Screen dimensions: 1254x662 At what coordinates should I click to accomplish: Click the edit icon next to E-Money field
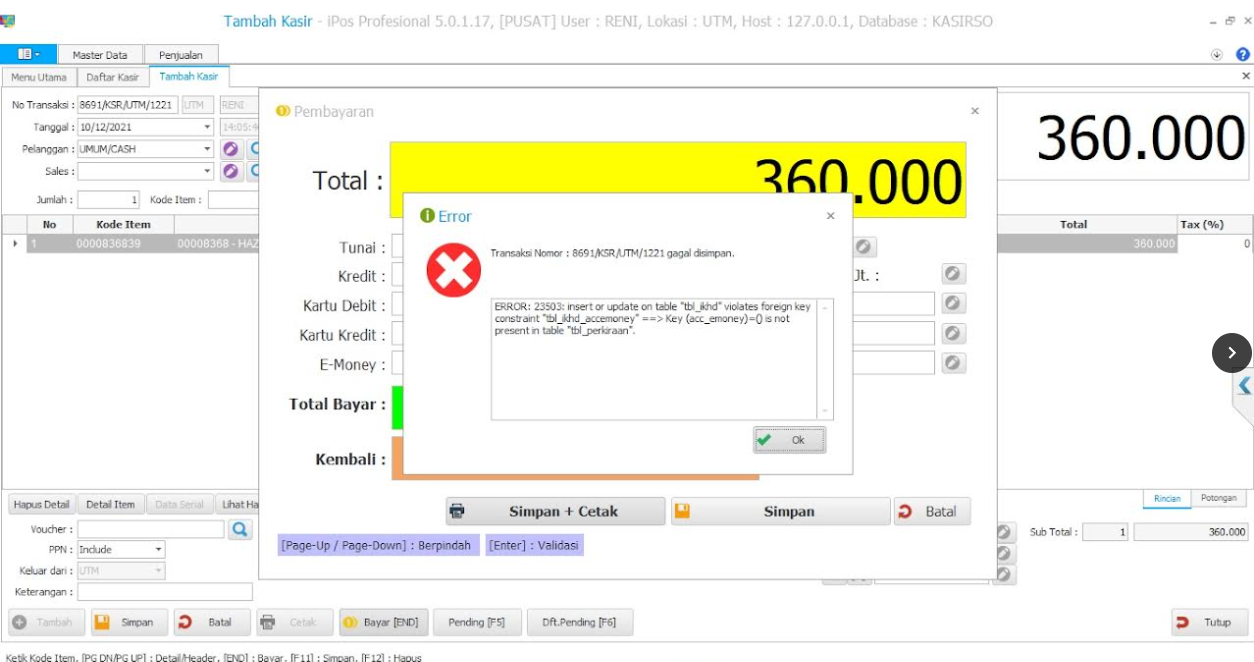(953, 363)
